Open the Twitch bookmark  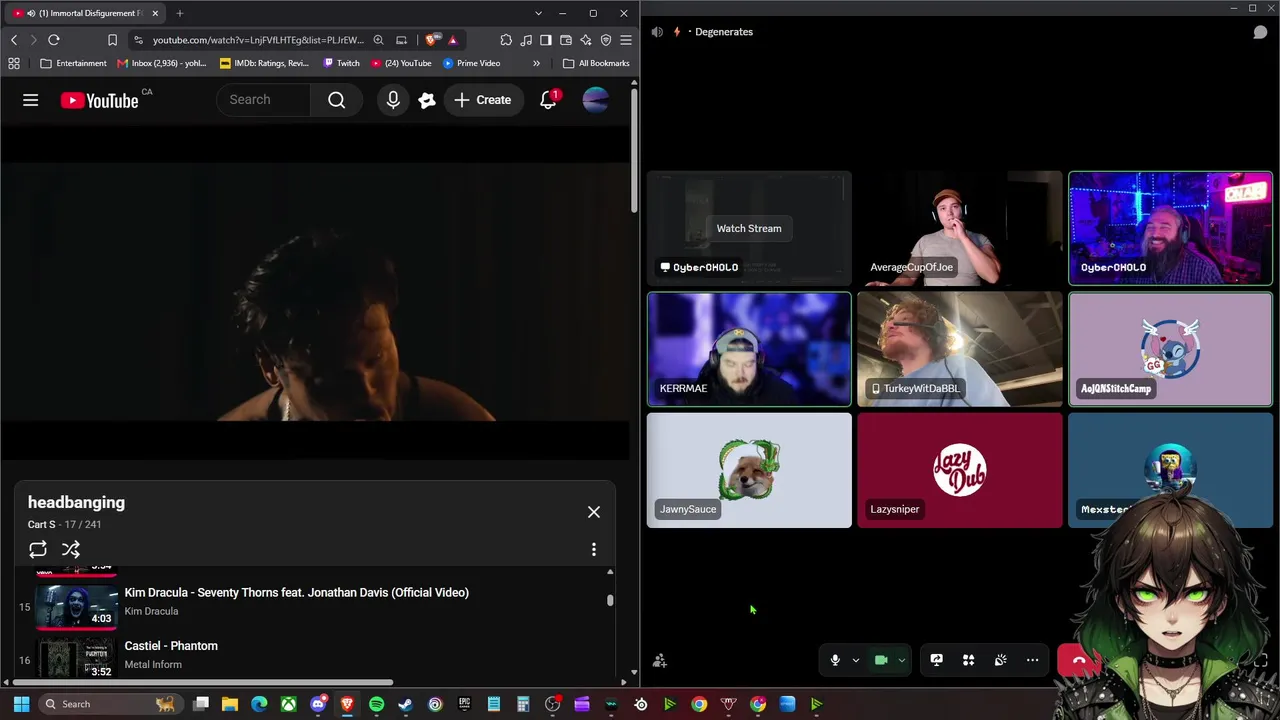(x=341, y=63)
